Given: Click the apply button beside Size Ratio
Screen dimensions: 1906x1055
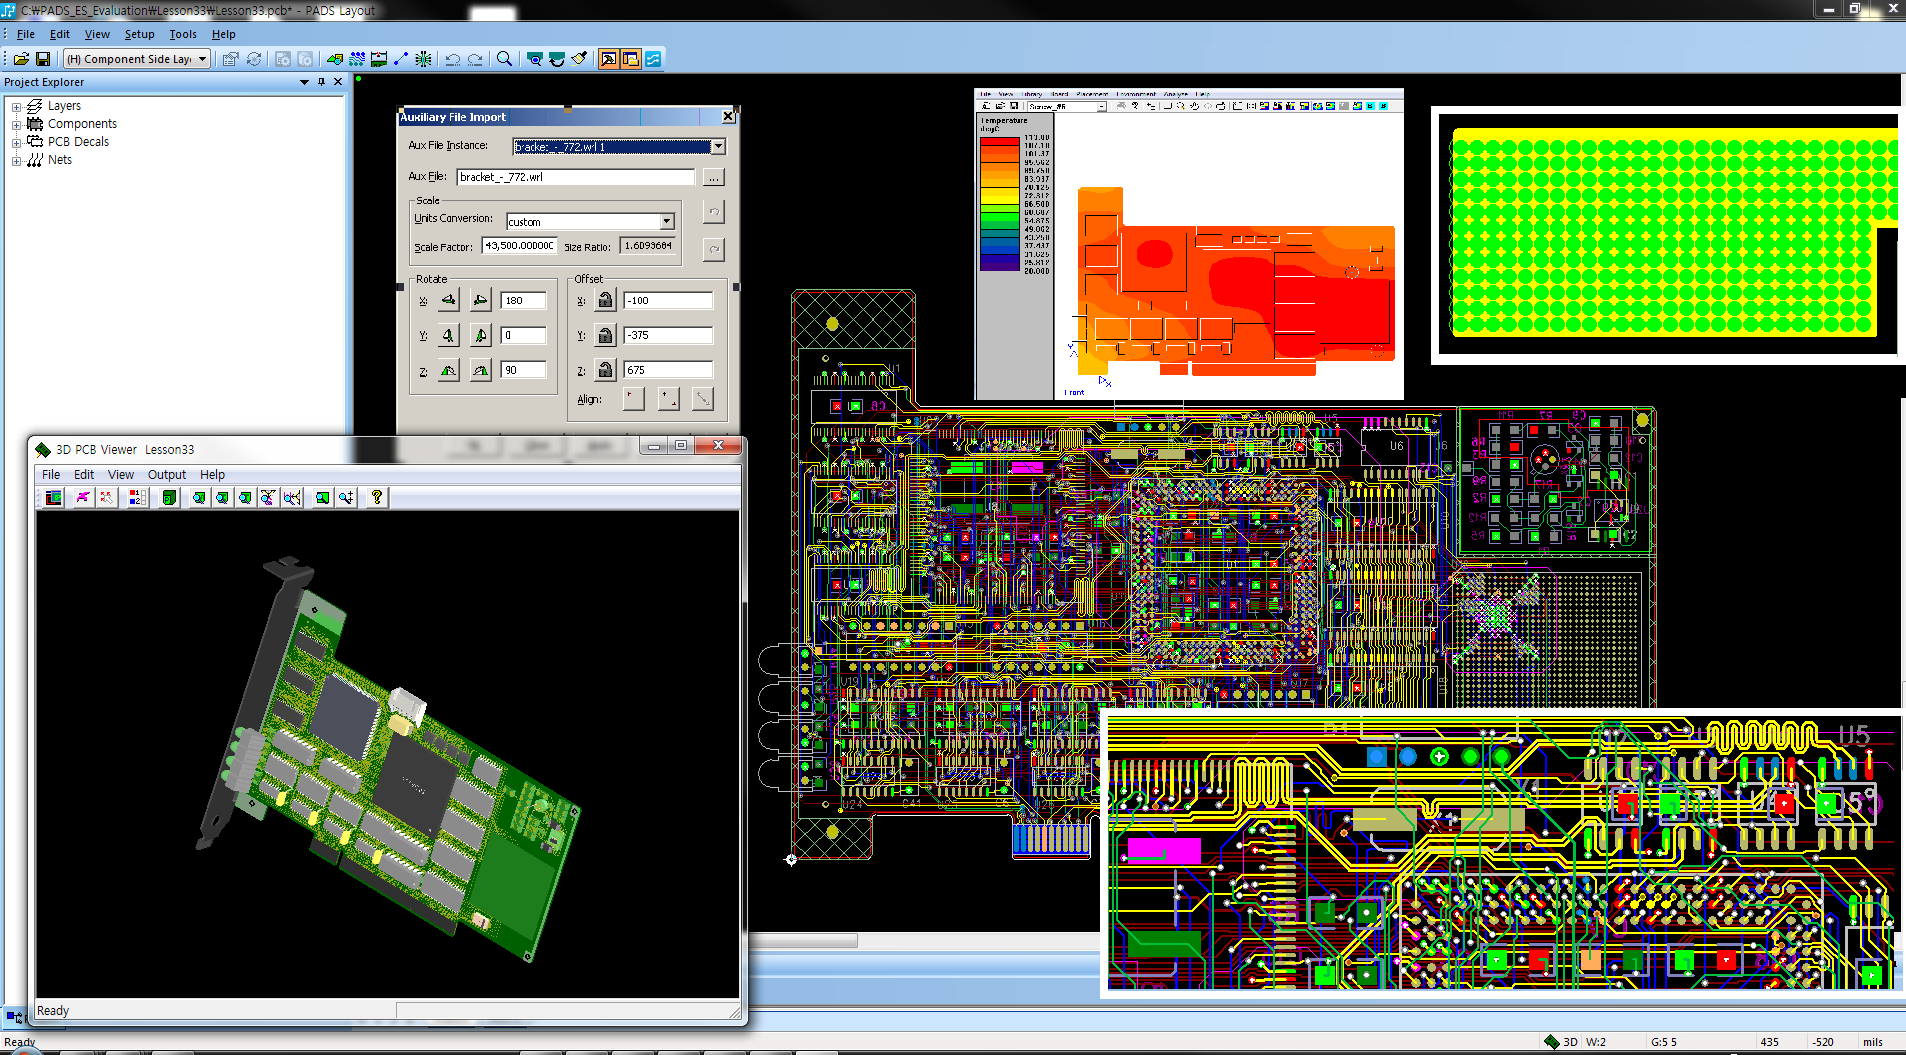Looking at the screenshot, I should point(713,248).
